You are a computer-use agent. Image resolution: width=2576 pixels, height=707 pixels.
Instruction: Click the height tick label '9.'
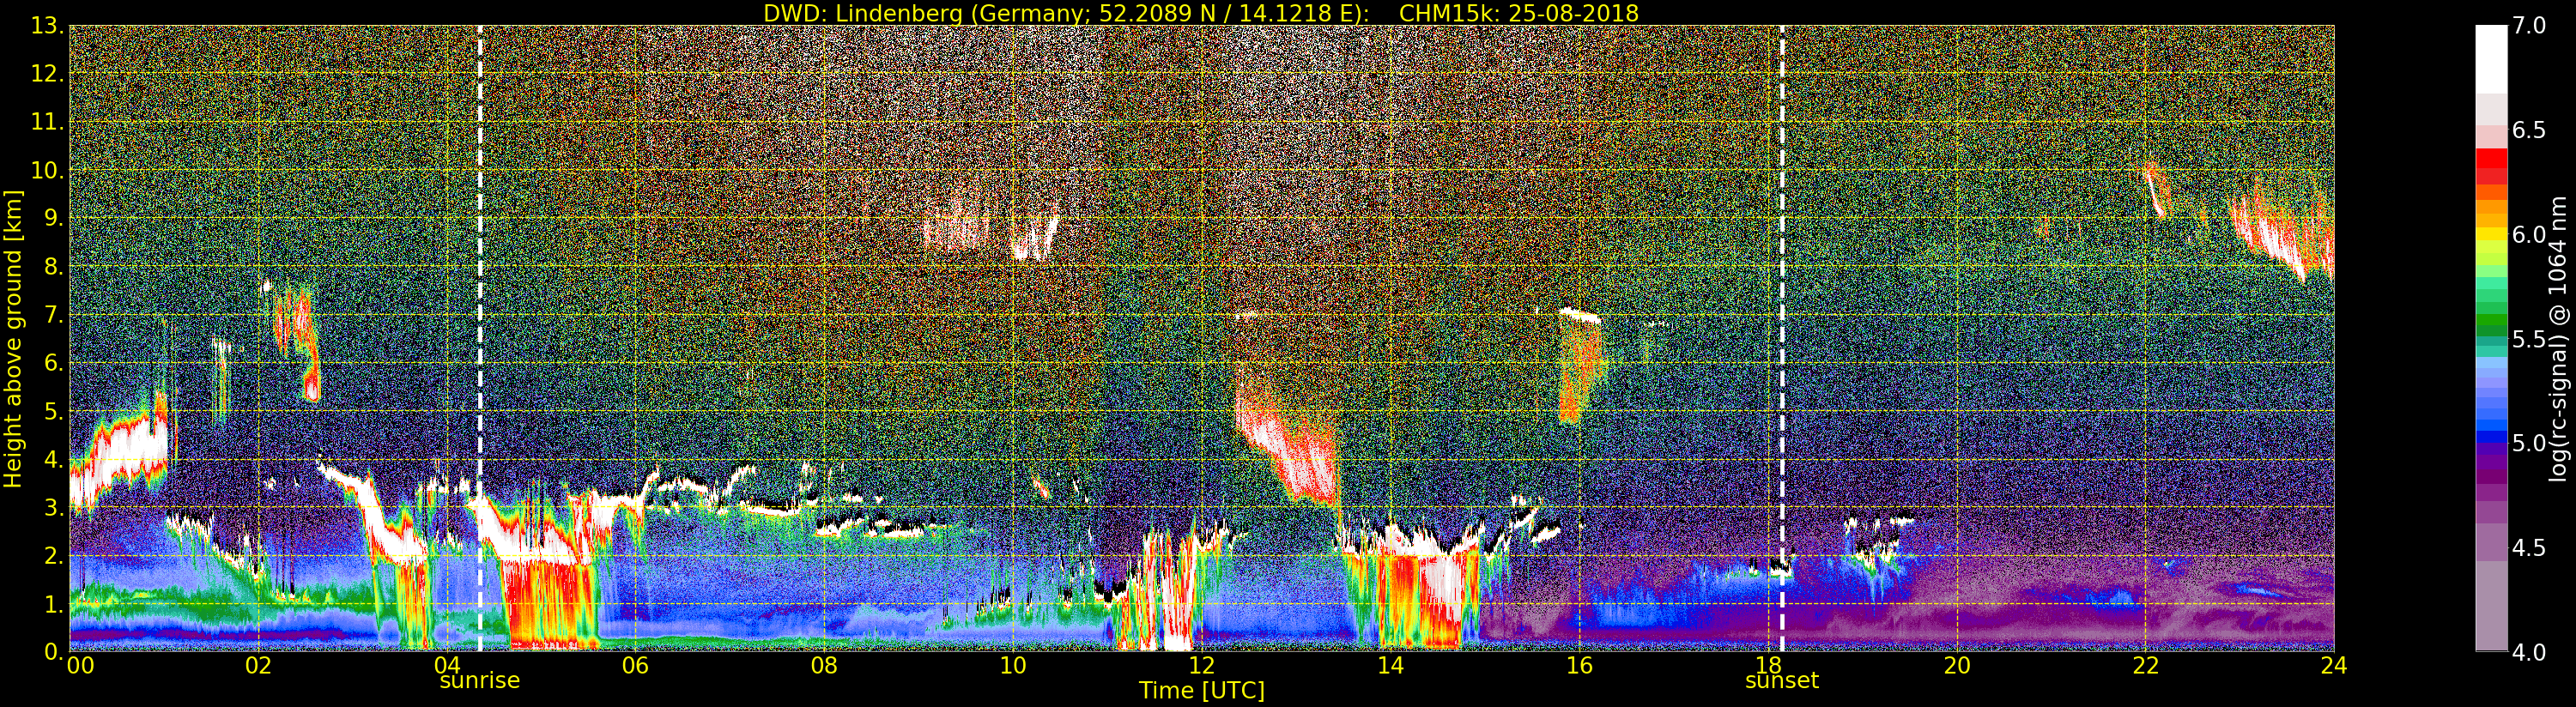tap(53, 218)
